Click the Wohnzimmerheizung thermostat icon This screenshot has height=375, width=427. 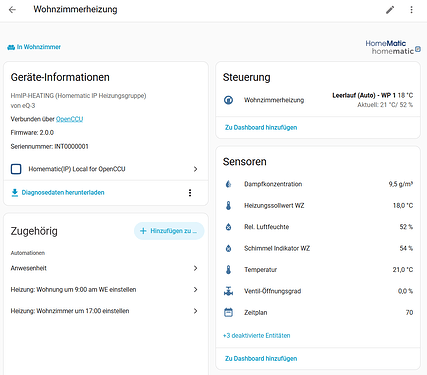(x=228, y=100)
